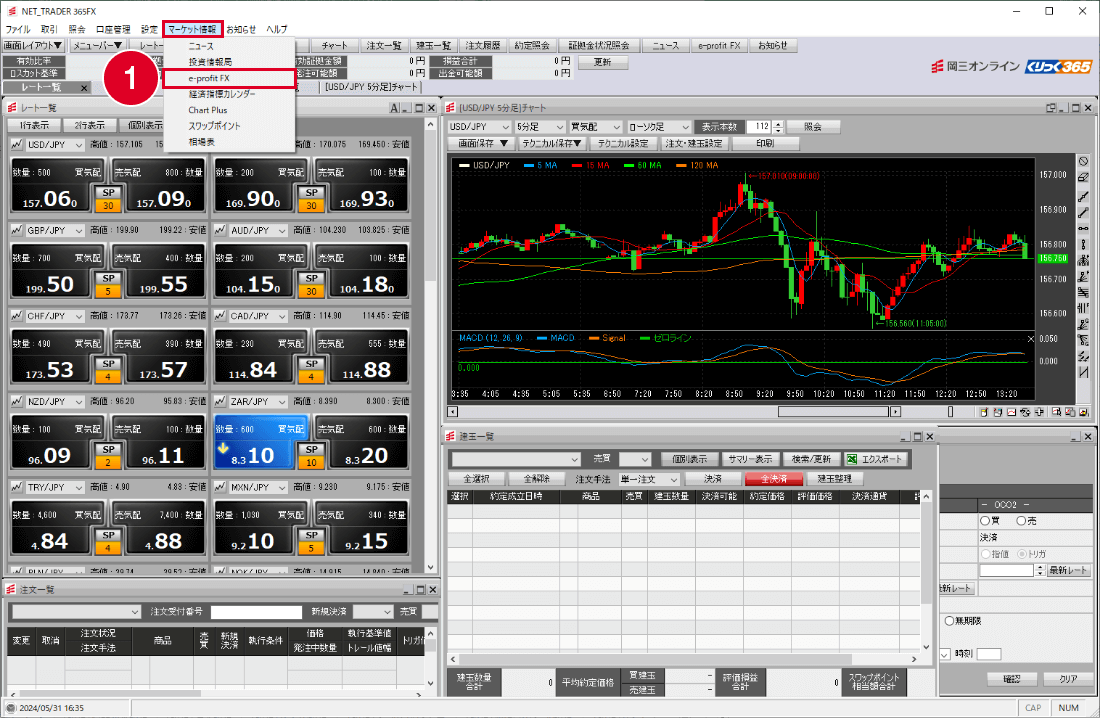Select the trendline drawing tool
The image size is (1100, 718).
(1083, 197)
